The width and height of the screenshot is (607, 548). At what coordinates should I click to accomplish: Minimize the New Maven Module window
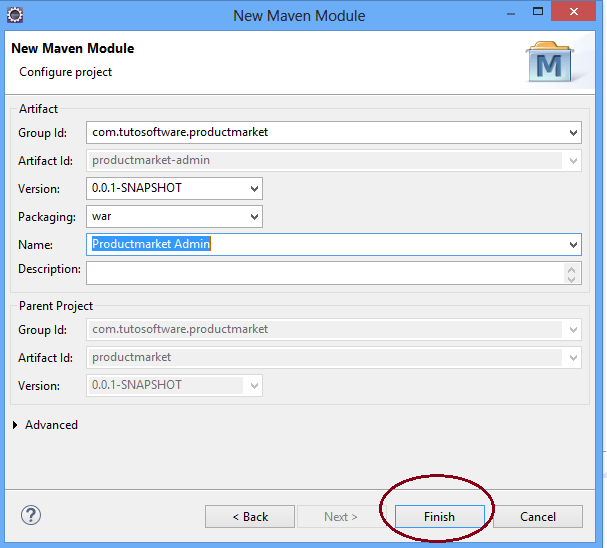(x=511, y=14)
